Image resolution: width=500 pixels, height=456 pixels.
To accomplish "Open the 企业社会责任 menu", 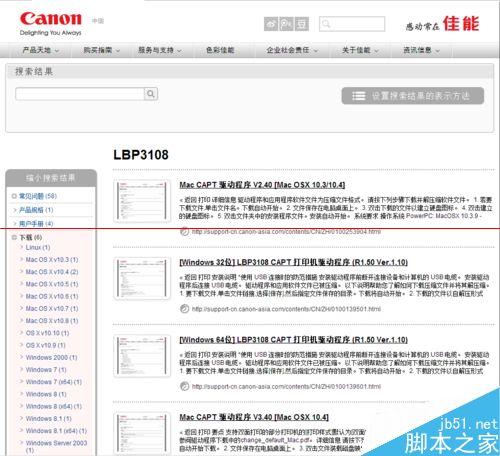I will point(292,50).
